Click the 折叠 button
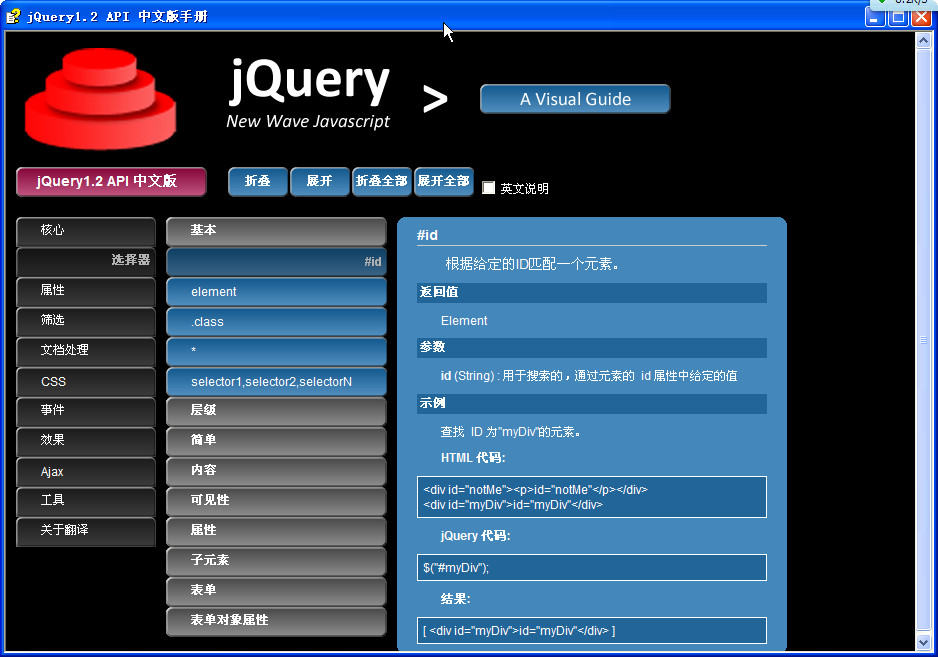Viewport: 938px width, 657px height. tap(258, 181)
